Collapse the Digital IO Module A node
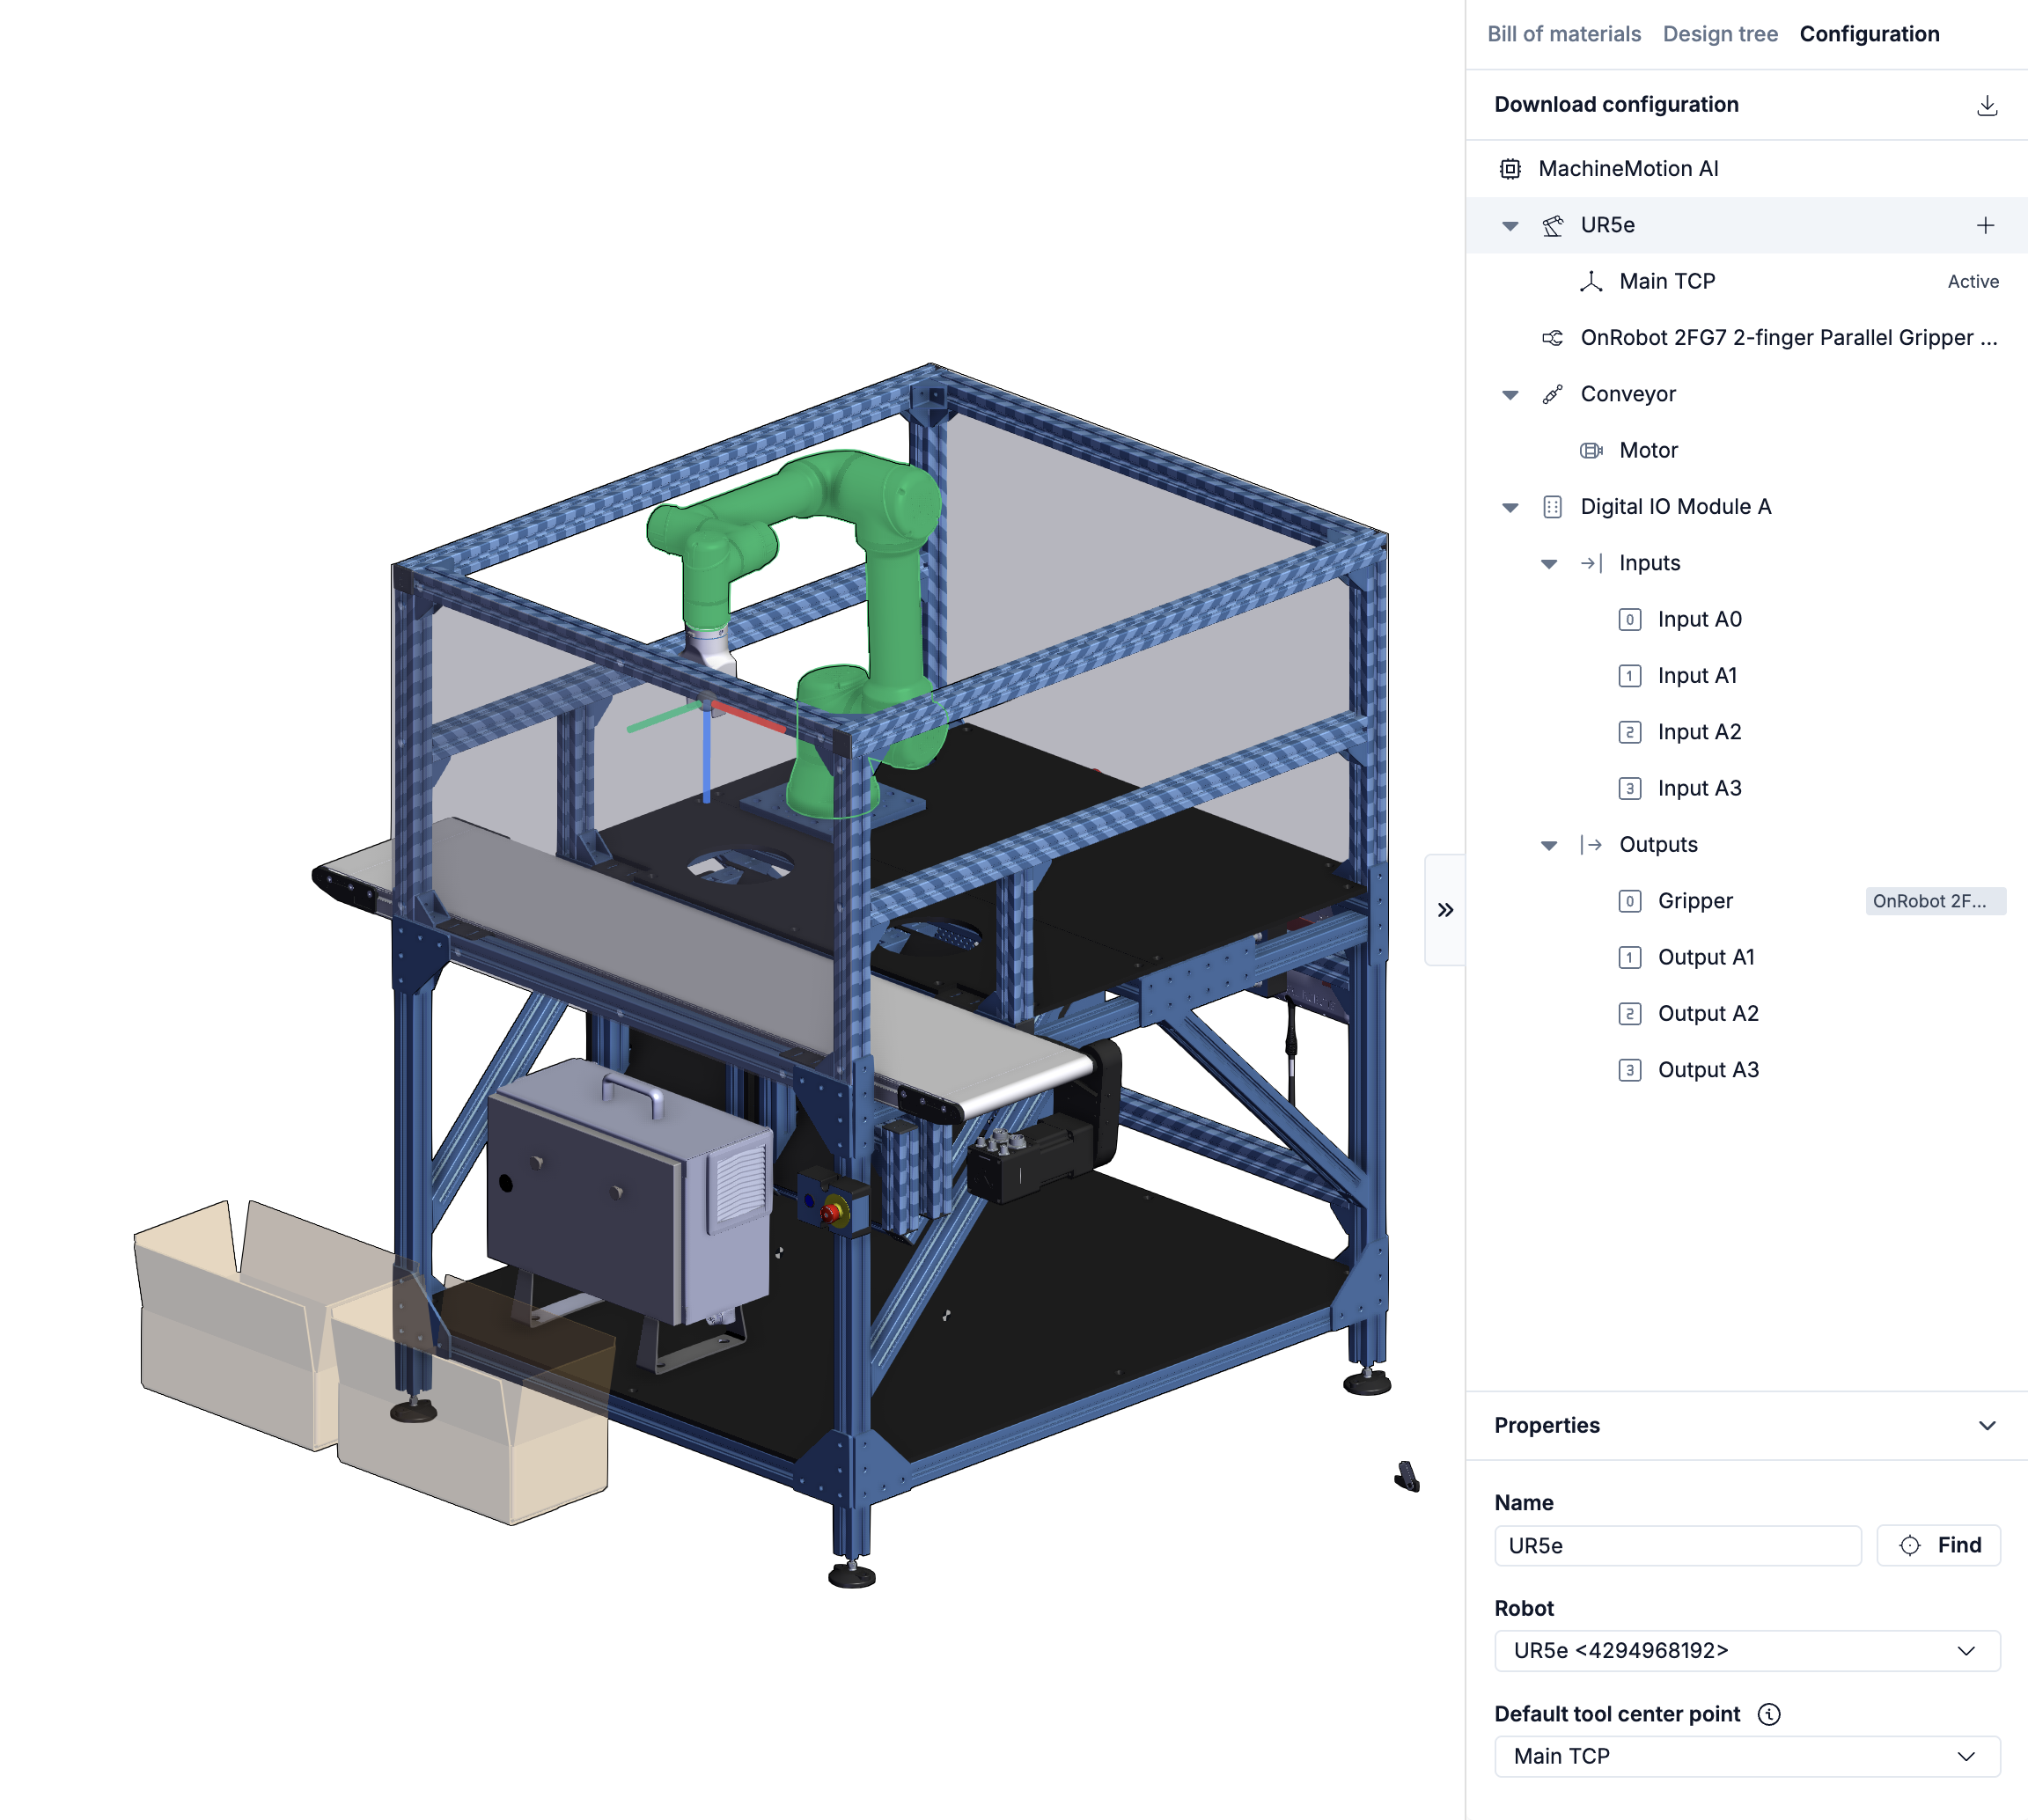 click(x=1510, y=508)
